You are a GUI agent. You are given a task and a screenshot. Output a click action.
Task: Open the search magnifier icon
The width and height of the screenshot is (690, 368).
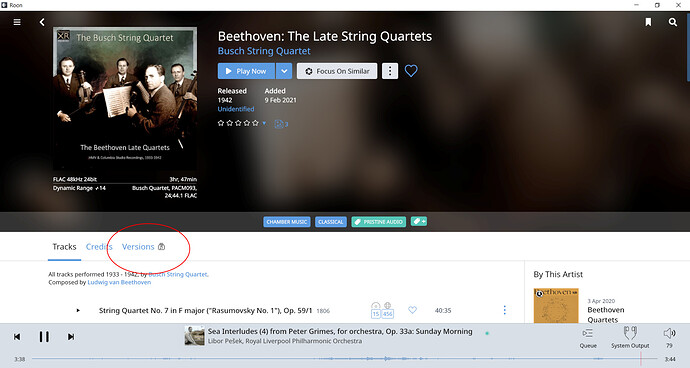(673, 22)
